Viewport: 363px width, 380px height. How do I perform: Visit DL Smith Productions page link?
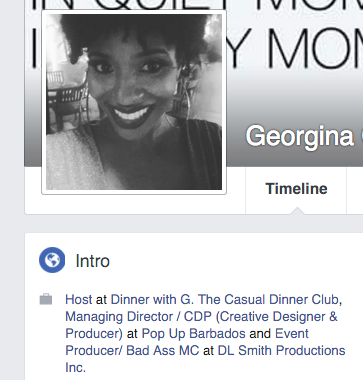281,350
